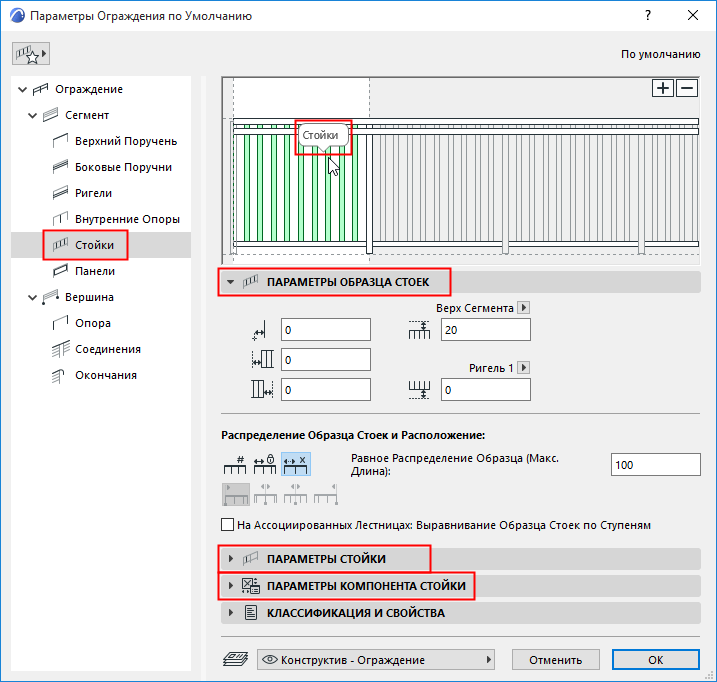
Task: Edit top offset field value 20
Action: coord(486,330)
